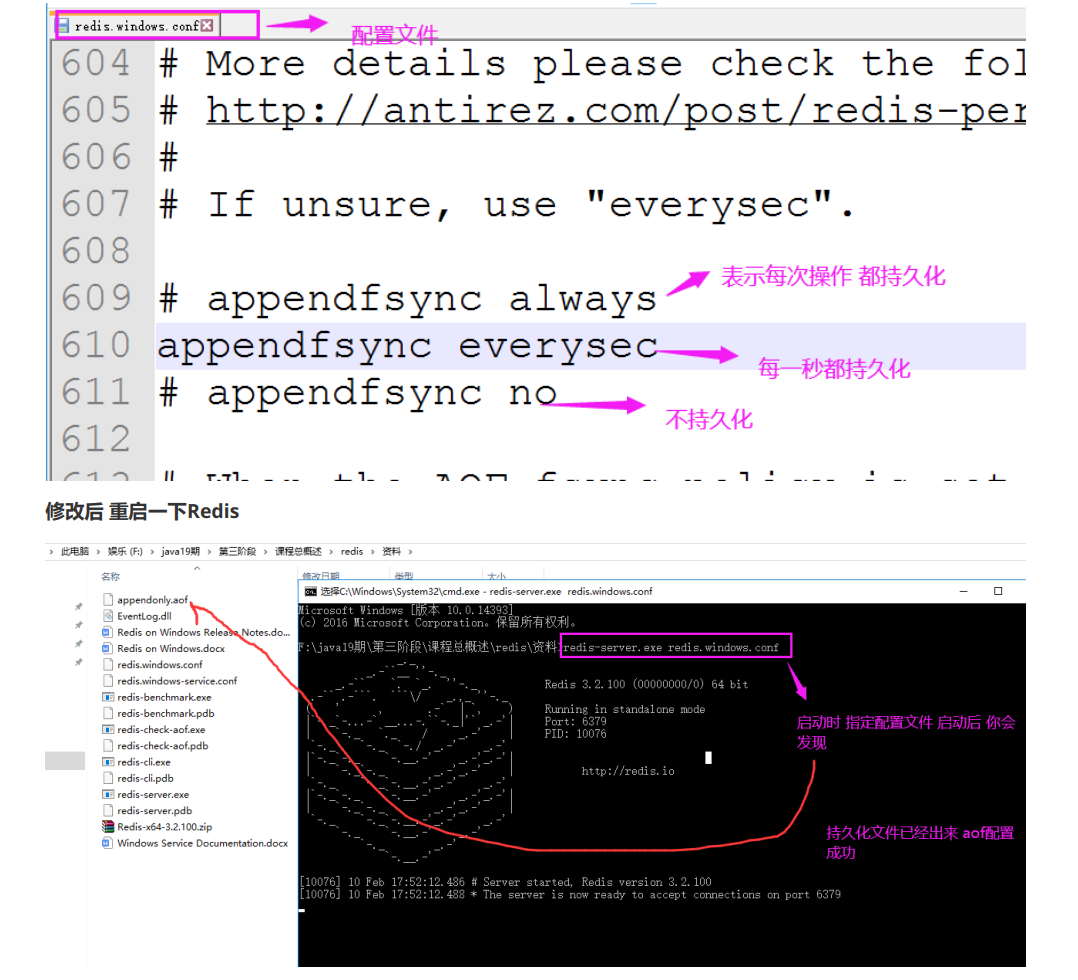1078x980 pixels.
Task: Click line number 609 in the margin
Action: 96,298
